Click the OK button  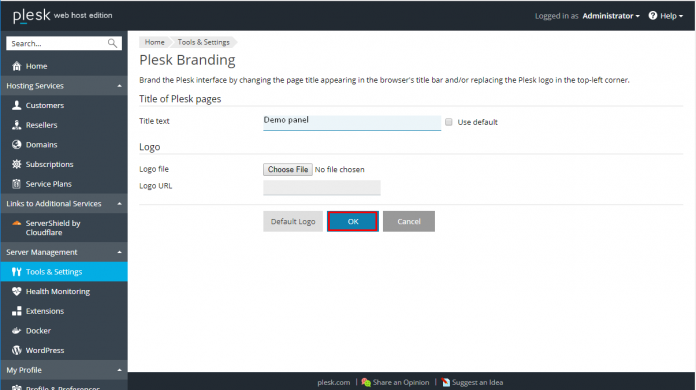[x=353, y=221]
